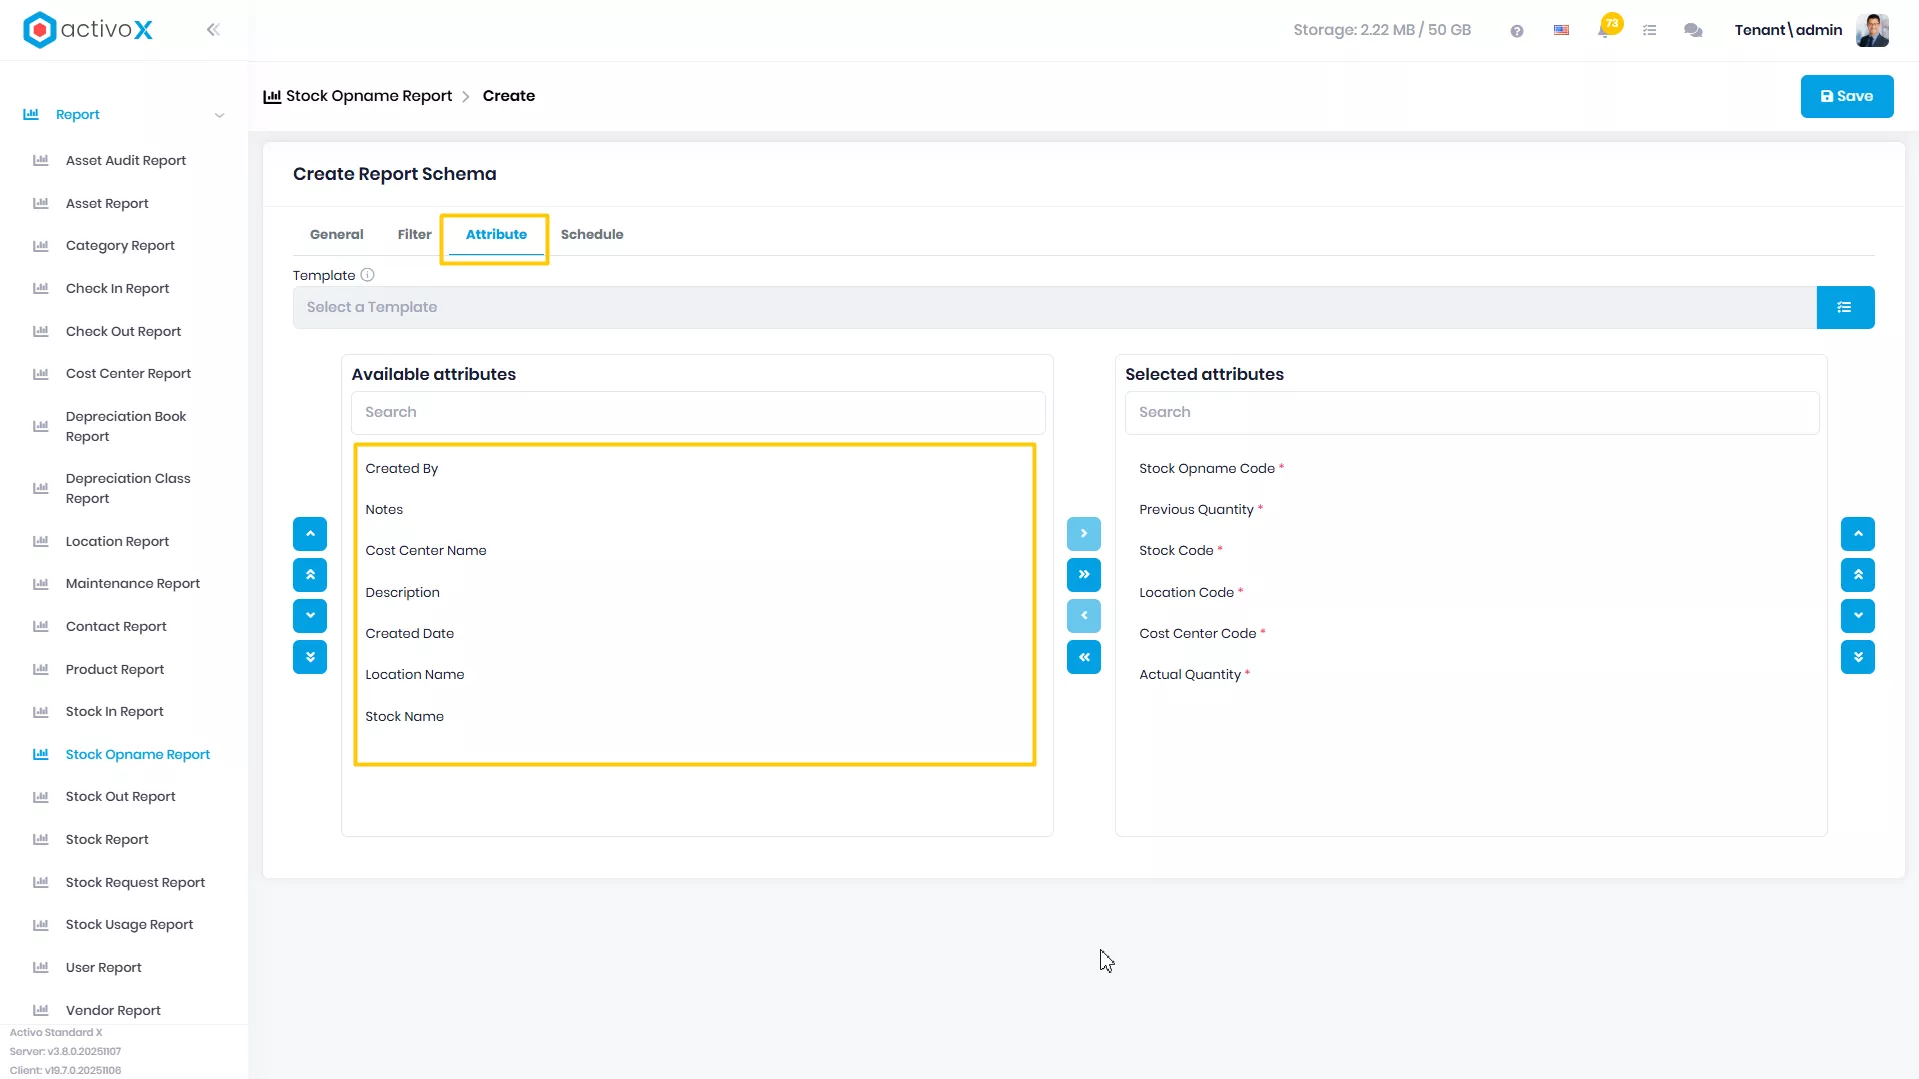
Task: Move selected attribute to bottom
Action: (x=1858, y=657)
